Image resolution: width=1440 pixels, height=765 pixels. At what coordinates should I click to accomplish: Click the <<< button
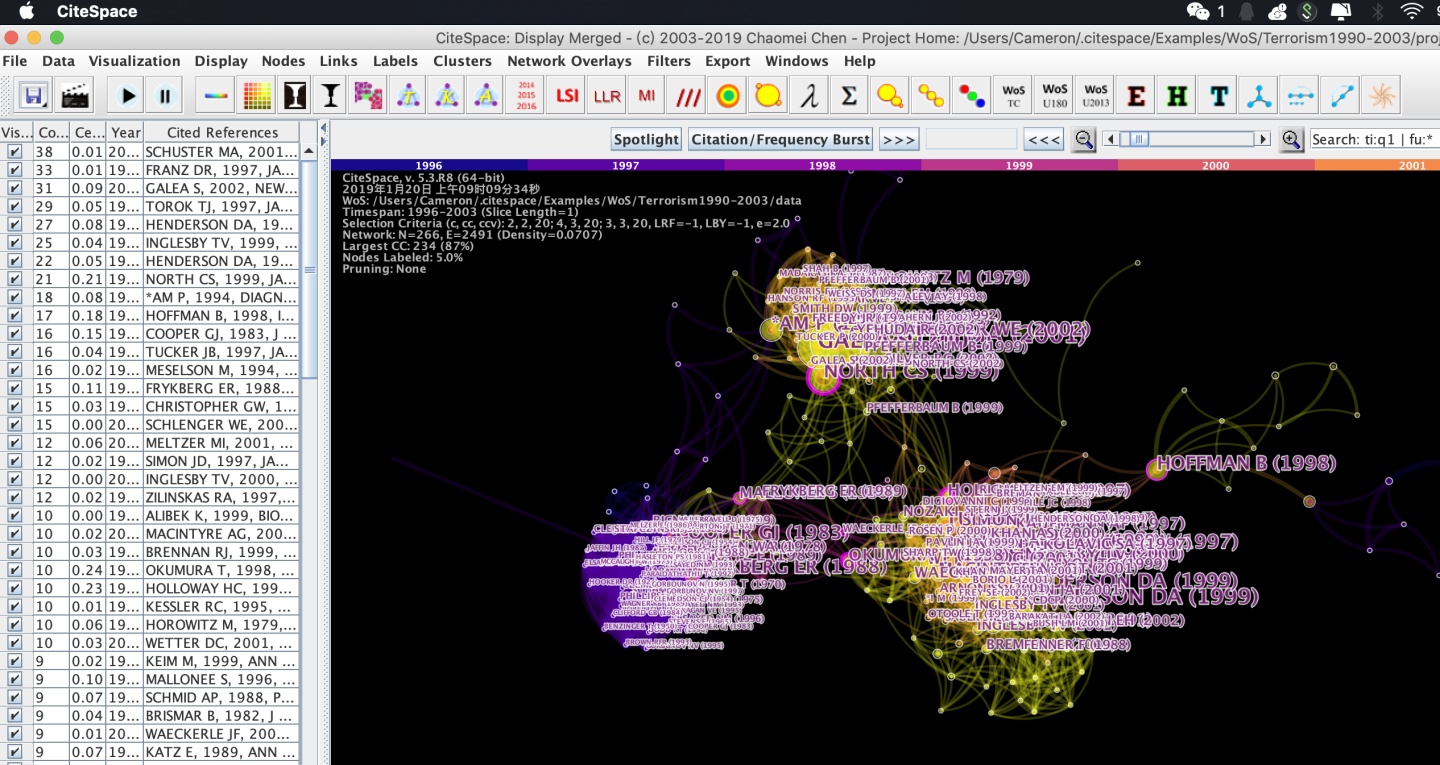pyautogui.click(x=1044, y=139)
